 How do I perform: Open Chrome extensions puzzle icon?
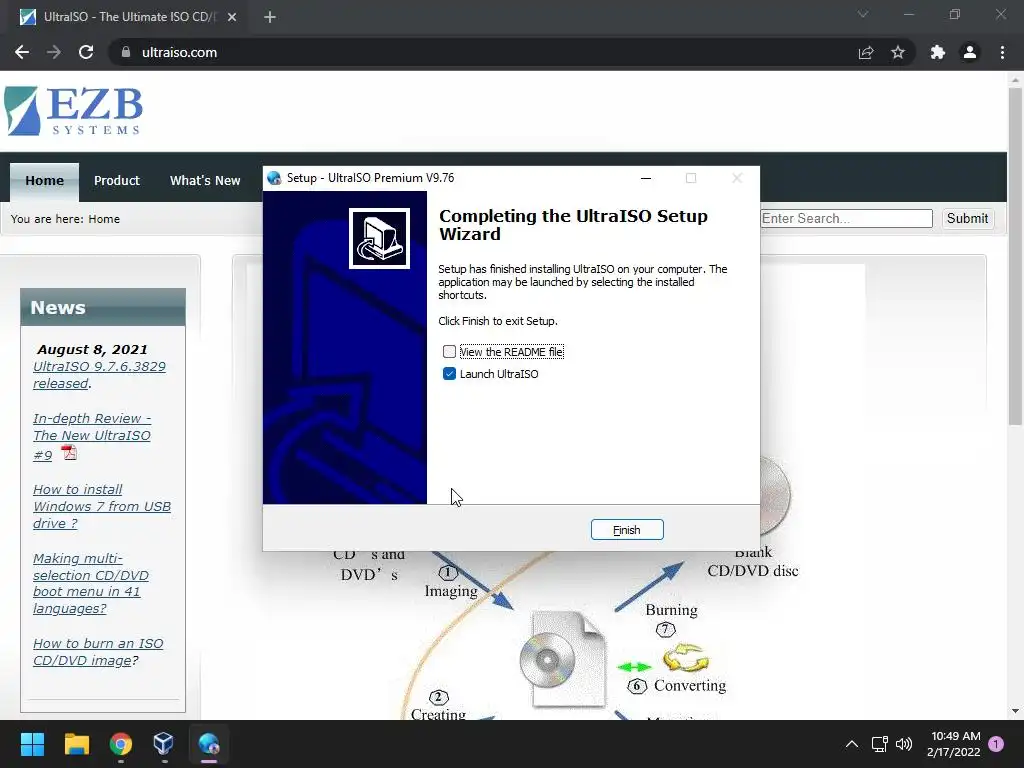coord(938,52)
